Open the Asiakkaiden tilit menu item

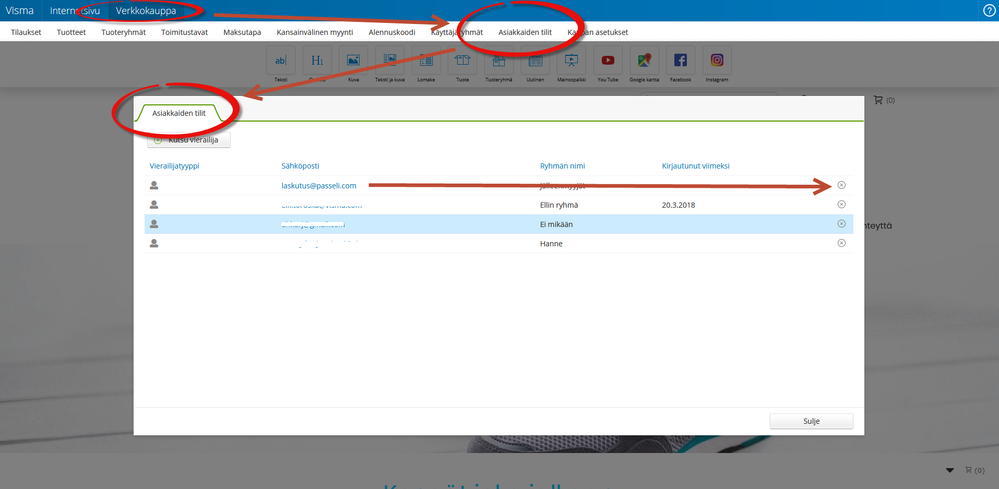(x=525, y=32)
